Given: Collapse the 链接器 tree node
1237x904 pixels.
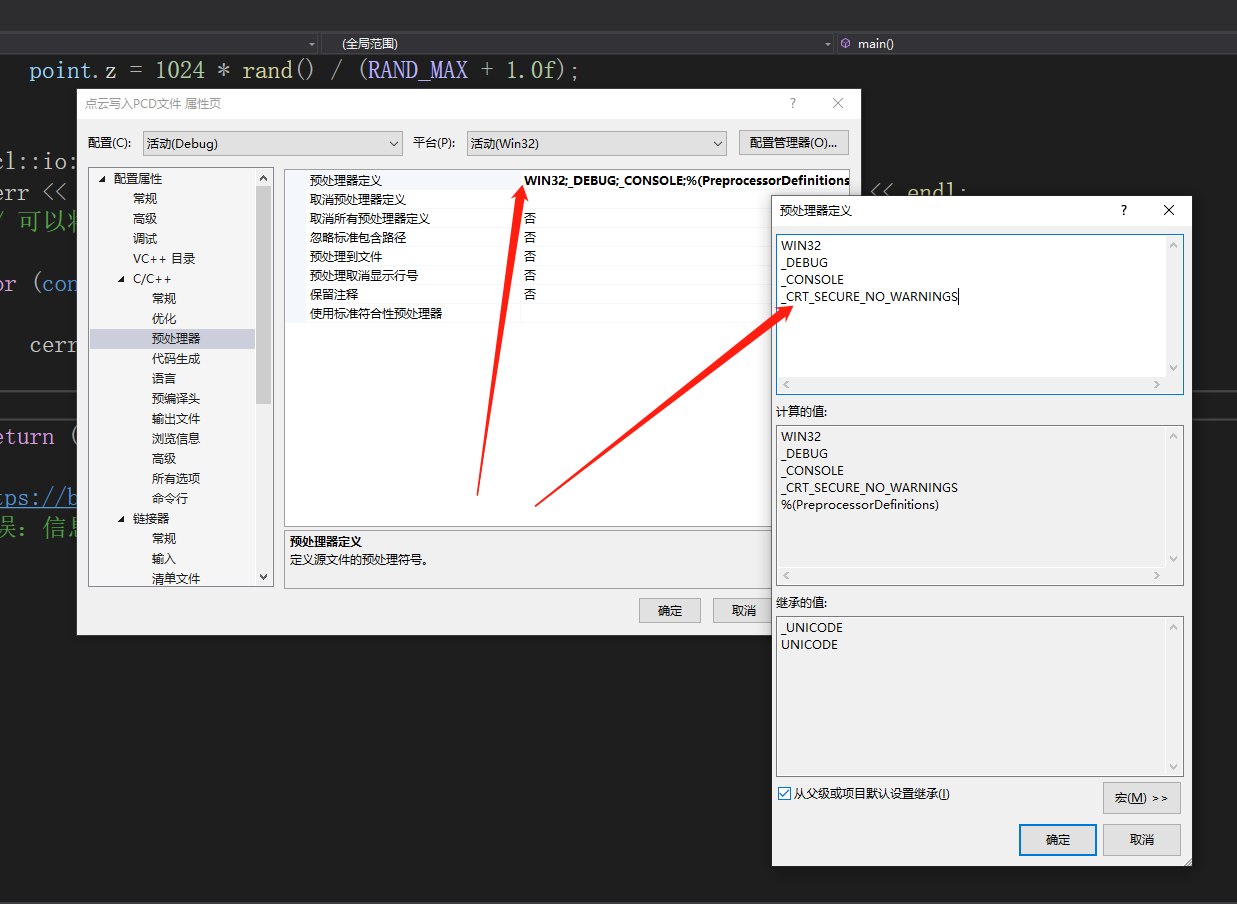Looking at the screenshot, I should point(121,518).
